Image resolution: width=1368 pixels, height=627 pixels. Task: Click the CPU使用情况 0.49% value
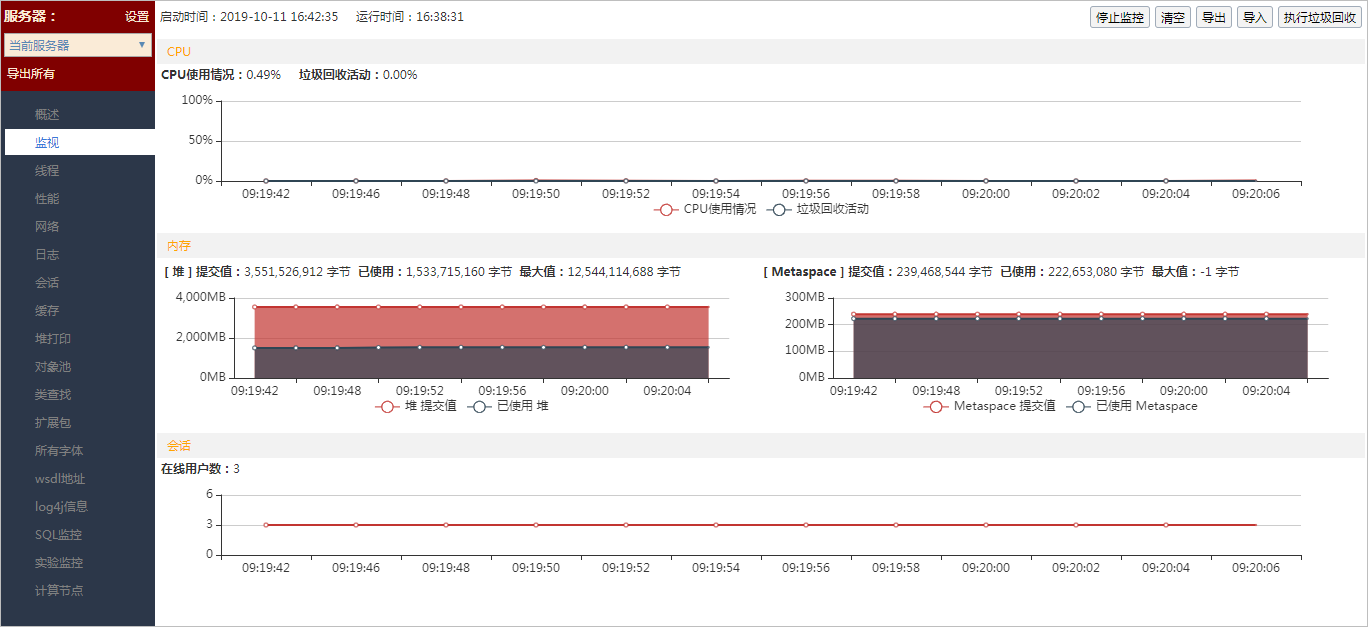221,75
